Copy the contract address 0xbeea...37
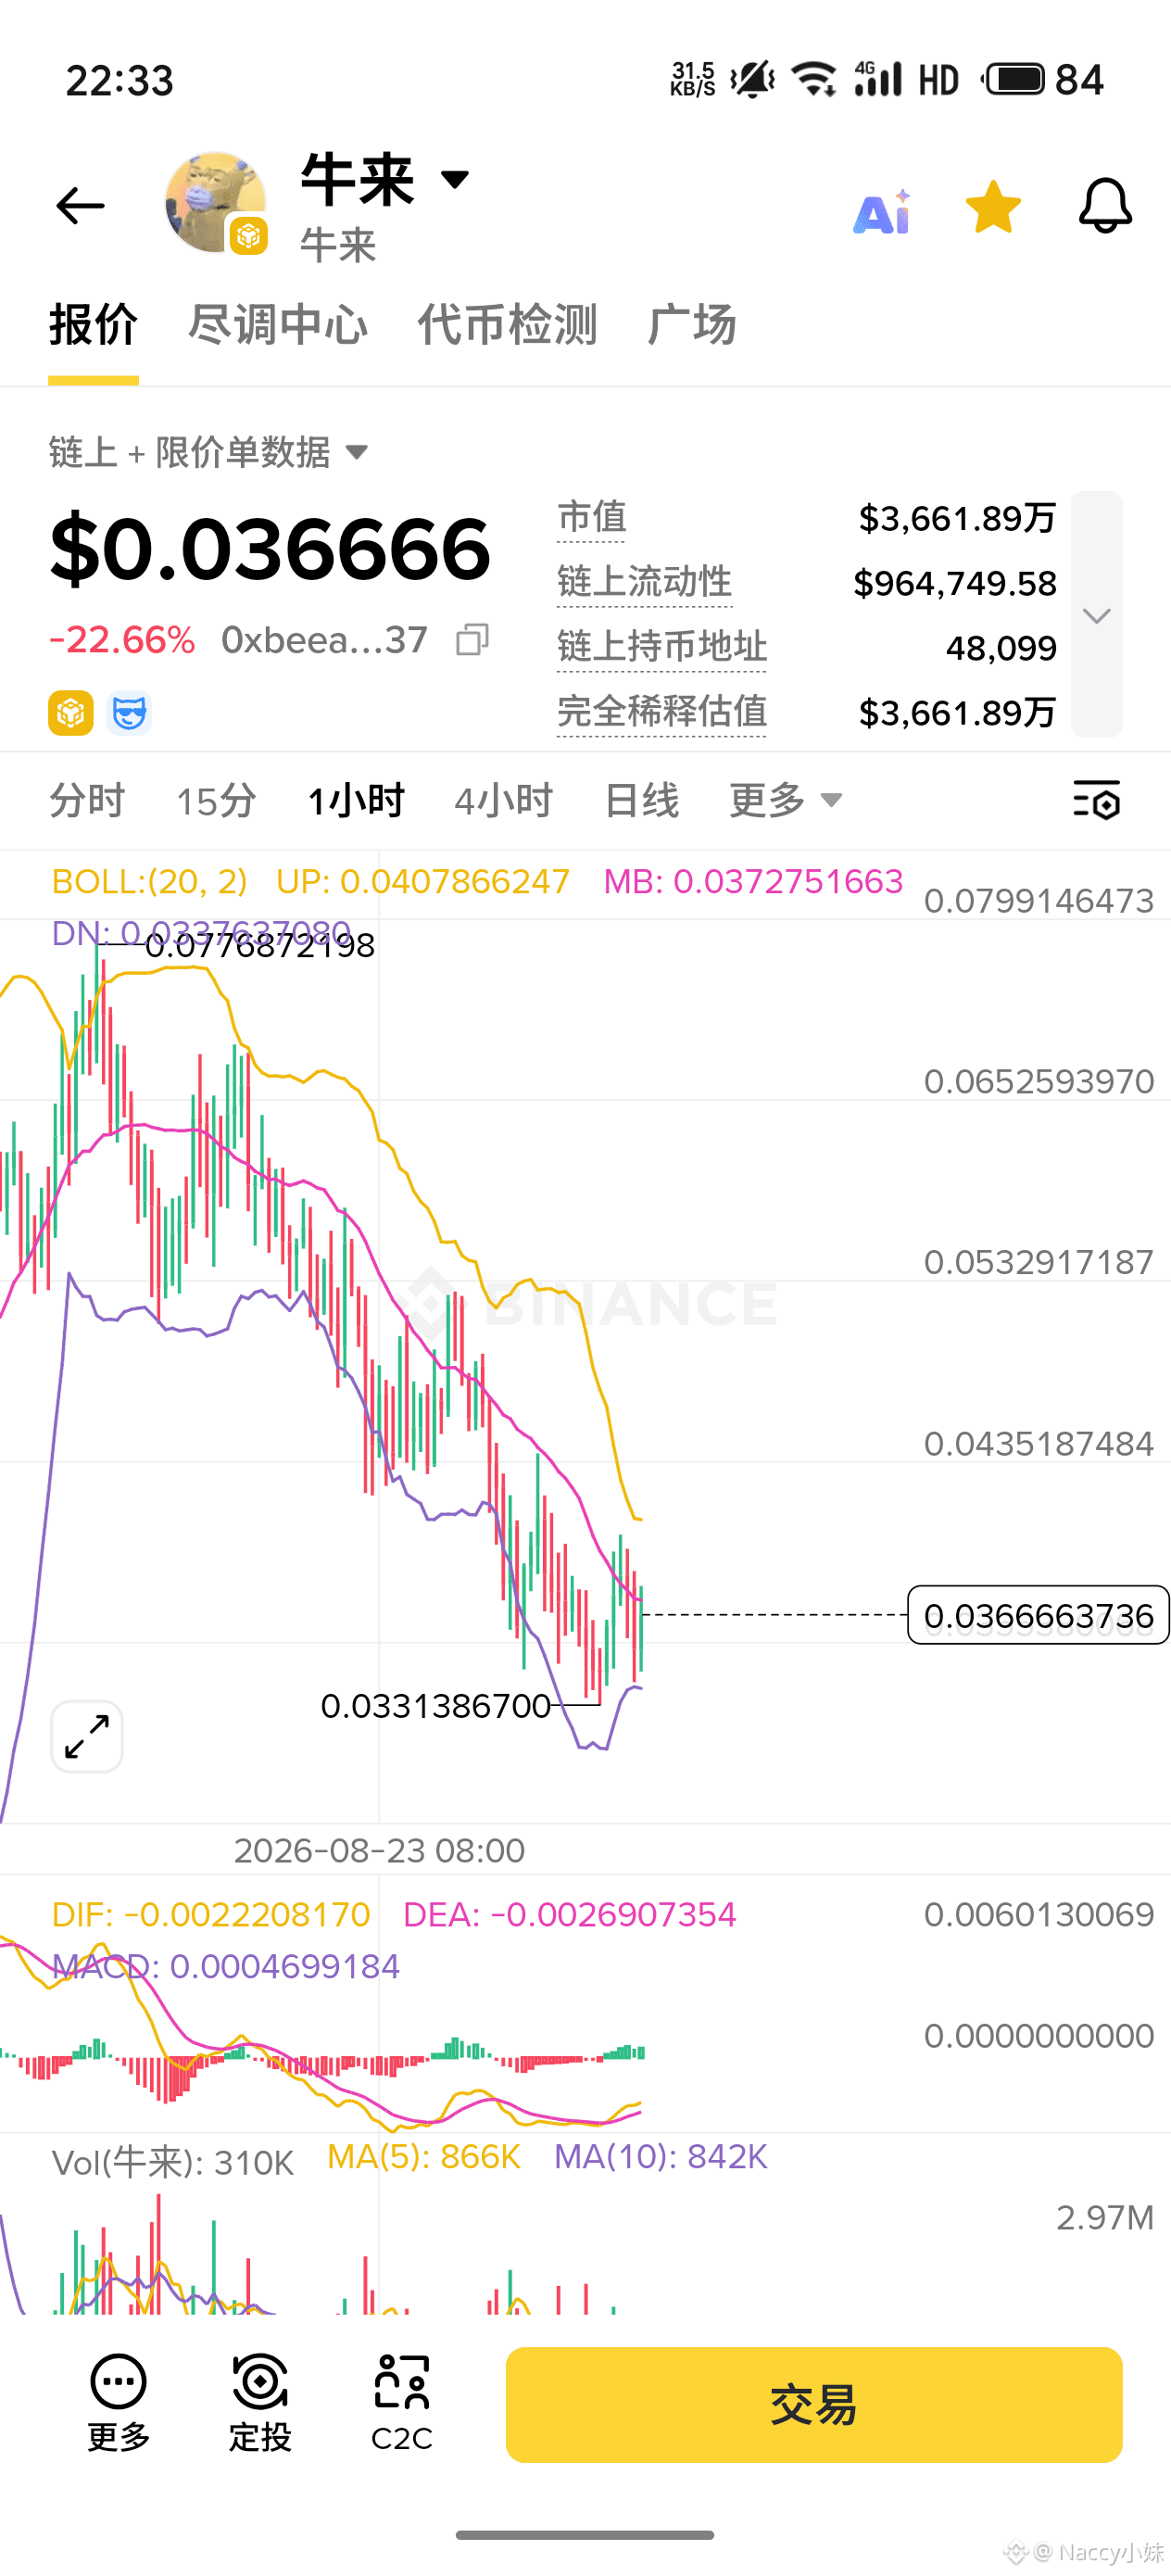 472,639
